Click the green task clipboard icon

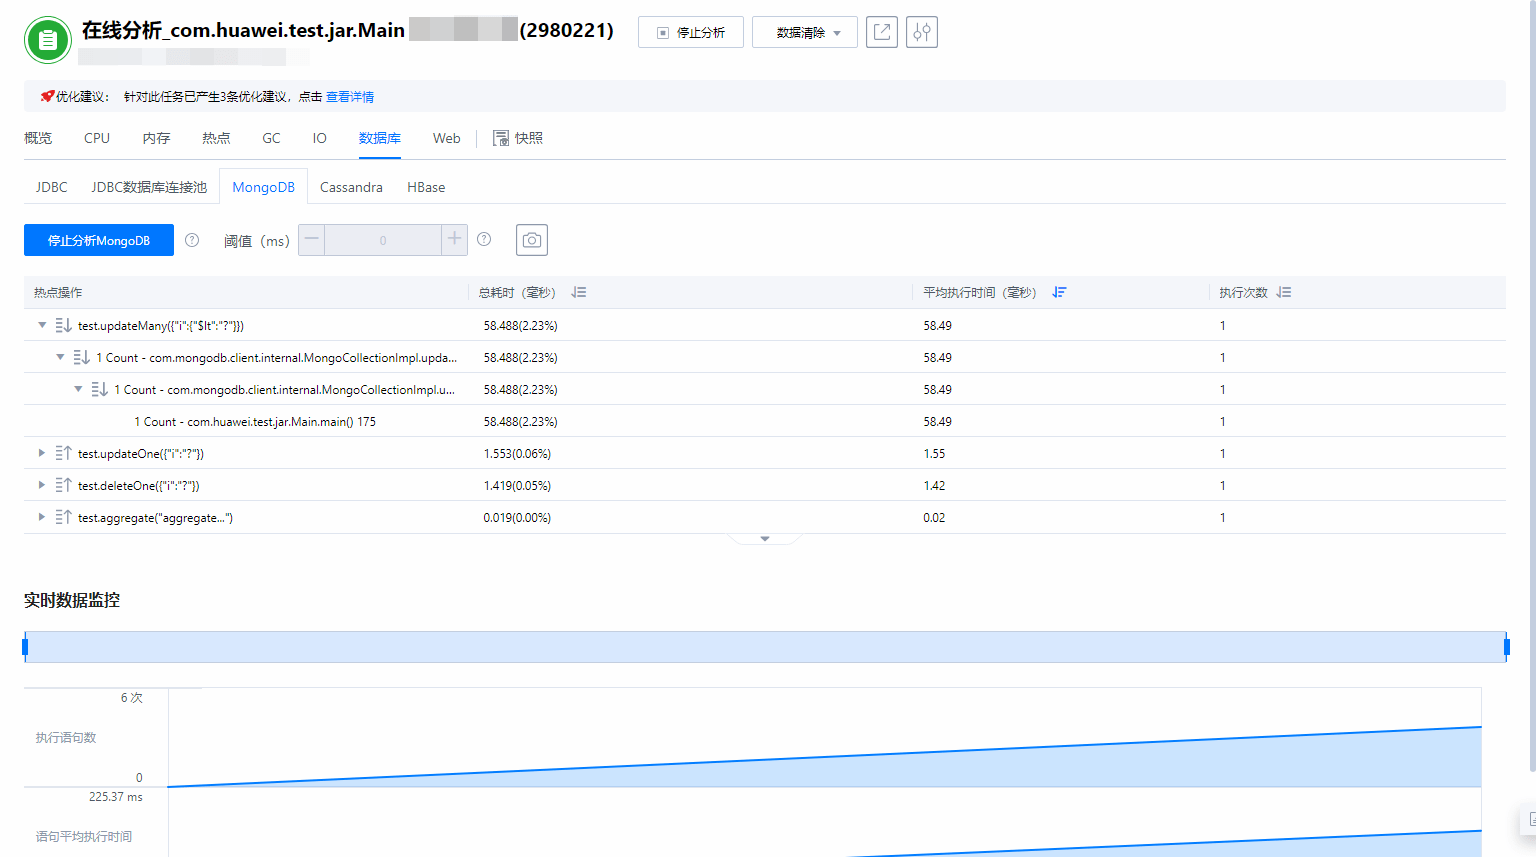coord(47,40)
